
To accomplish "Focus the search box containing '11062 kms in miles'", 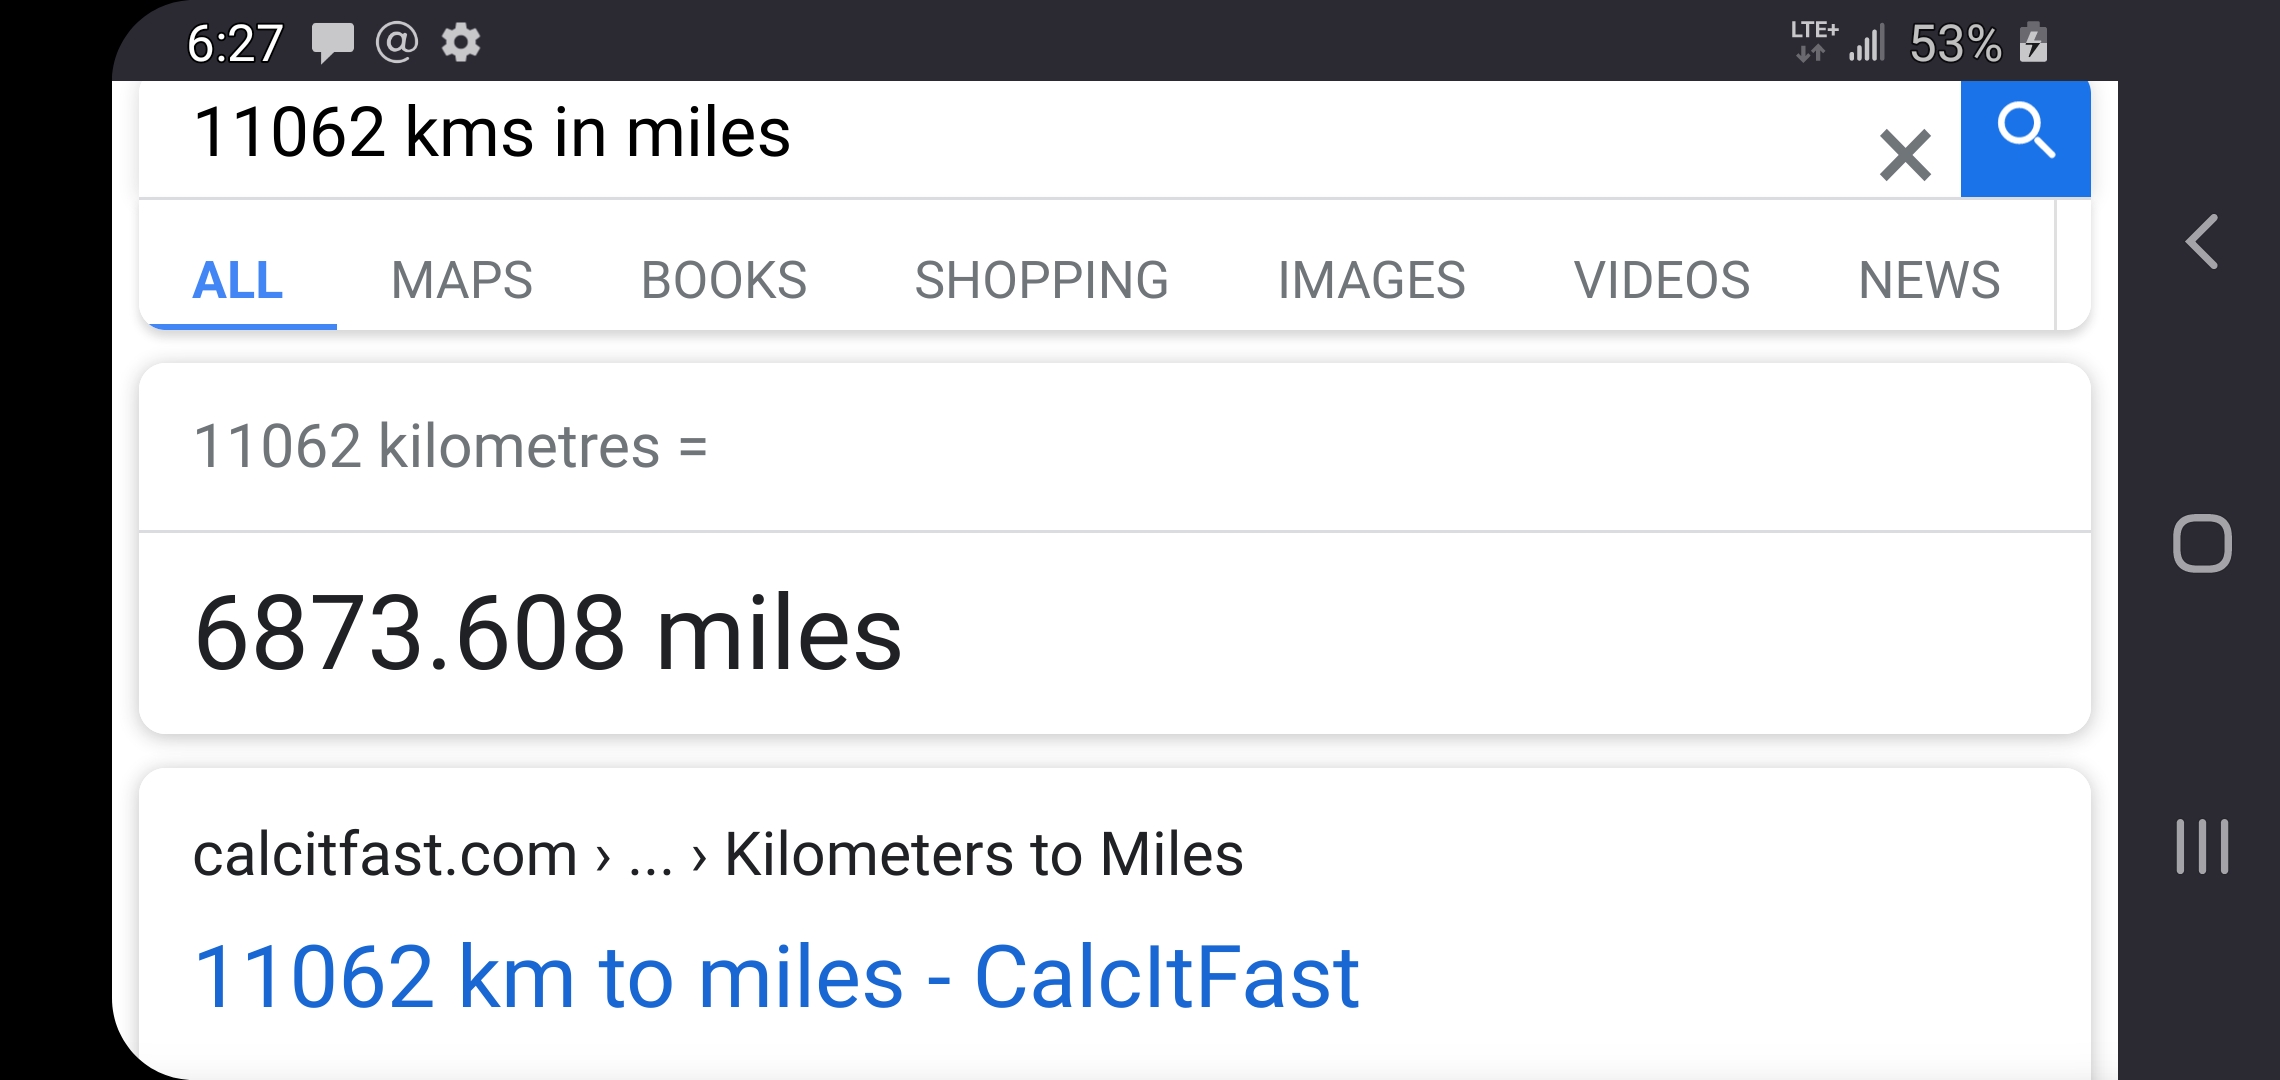I will pyautogui.click(x=900, y=135).
